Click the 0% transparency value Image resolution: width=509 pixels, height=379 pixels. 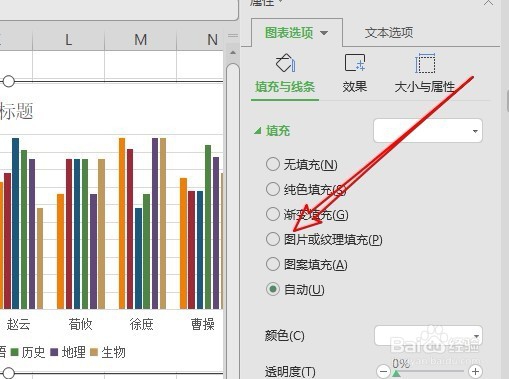click(401, 363)
